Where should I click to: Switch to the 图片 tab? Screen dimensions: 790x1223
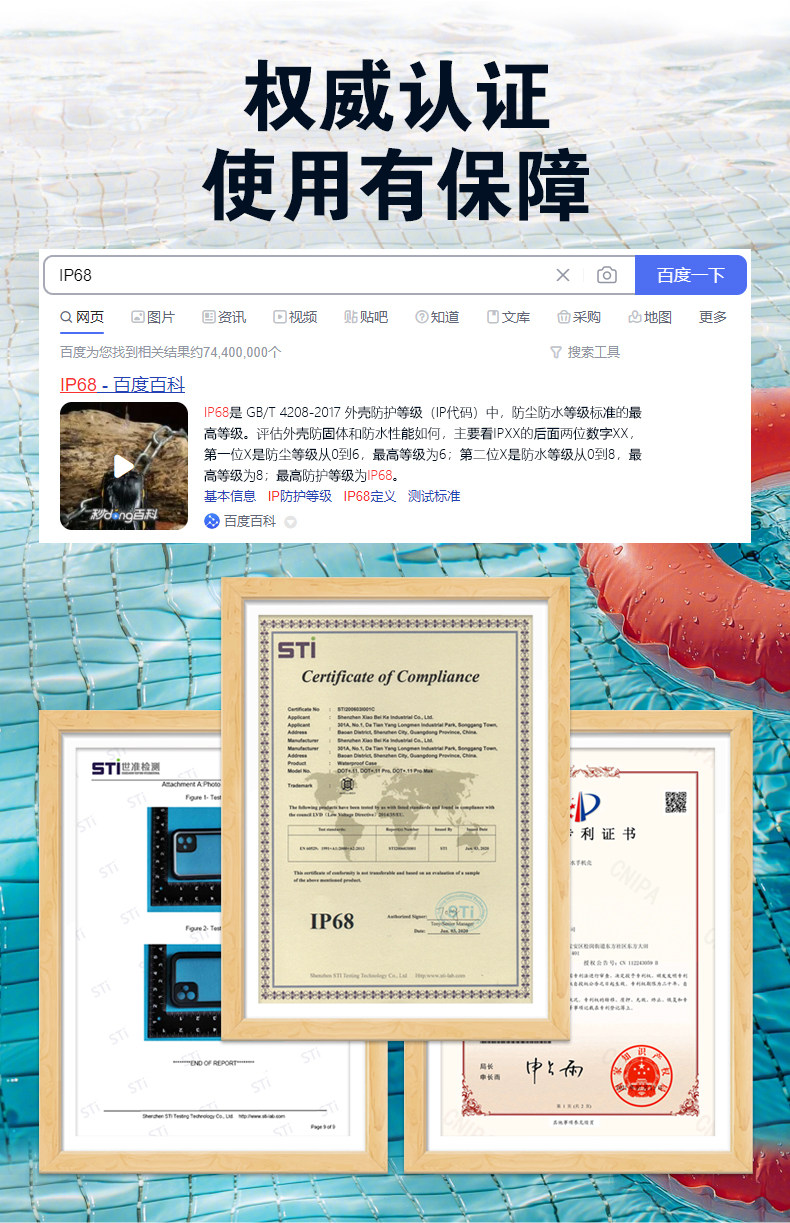coord(153,317)
